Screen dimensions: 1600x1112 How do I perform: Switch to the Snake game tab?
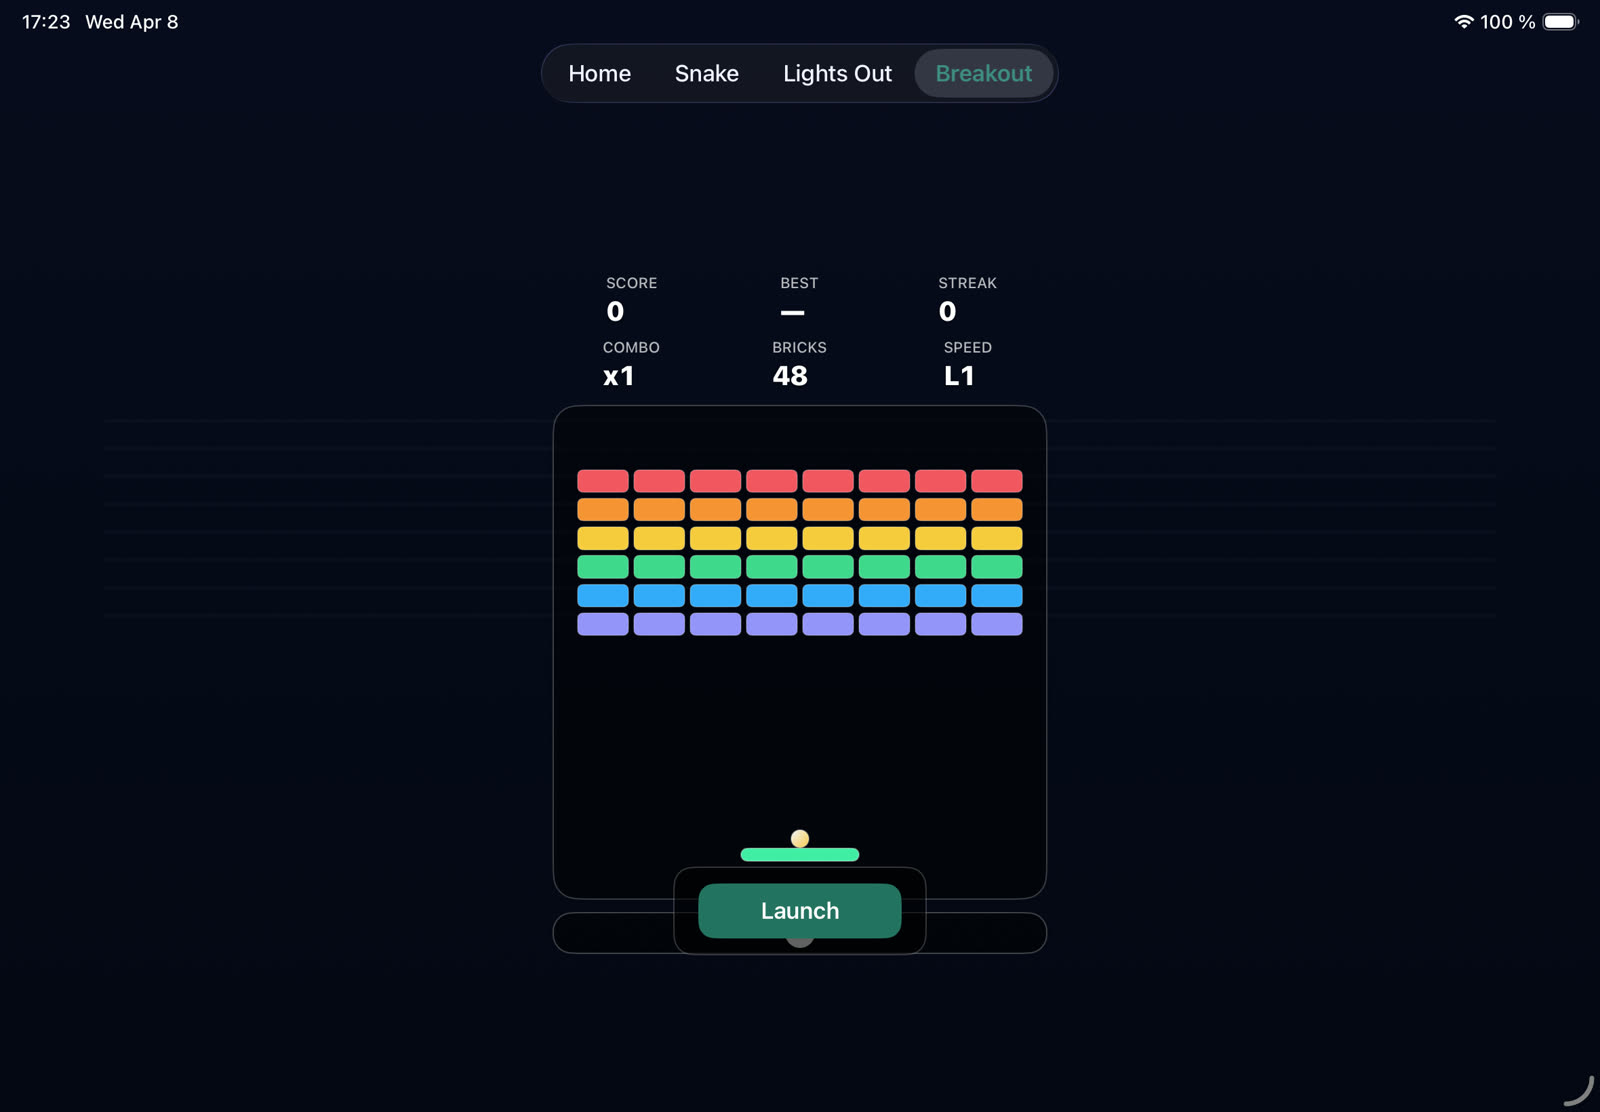pyautogui.click(x=706, y=74)
